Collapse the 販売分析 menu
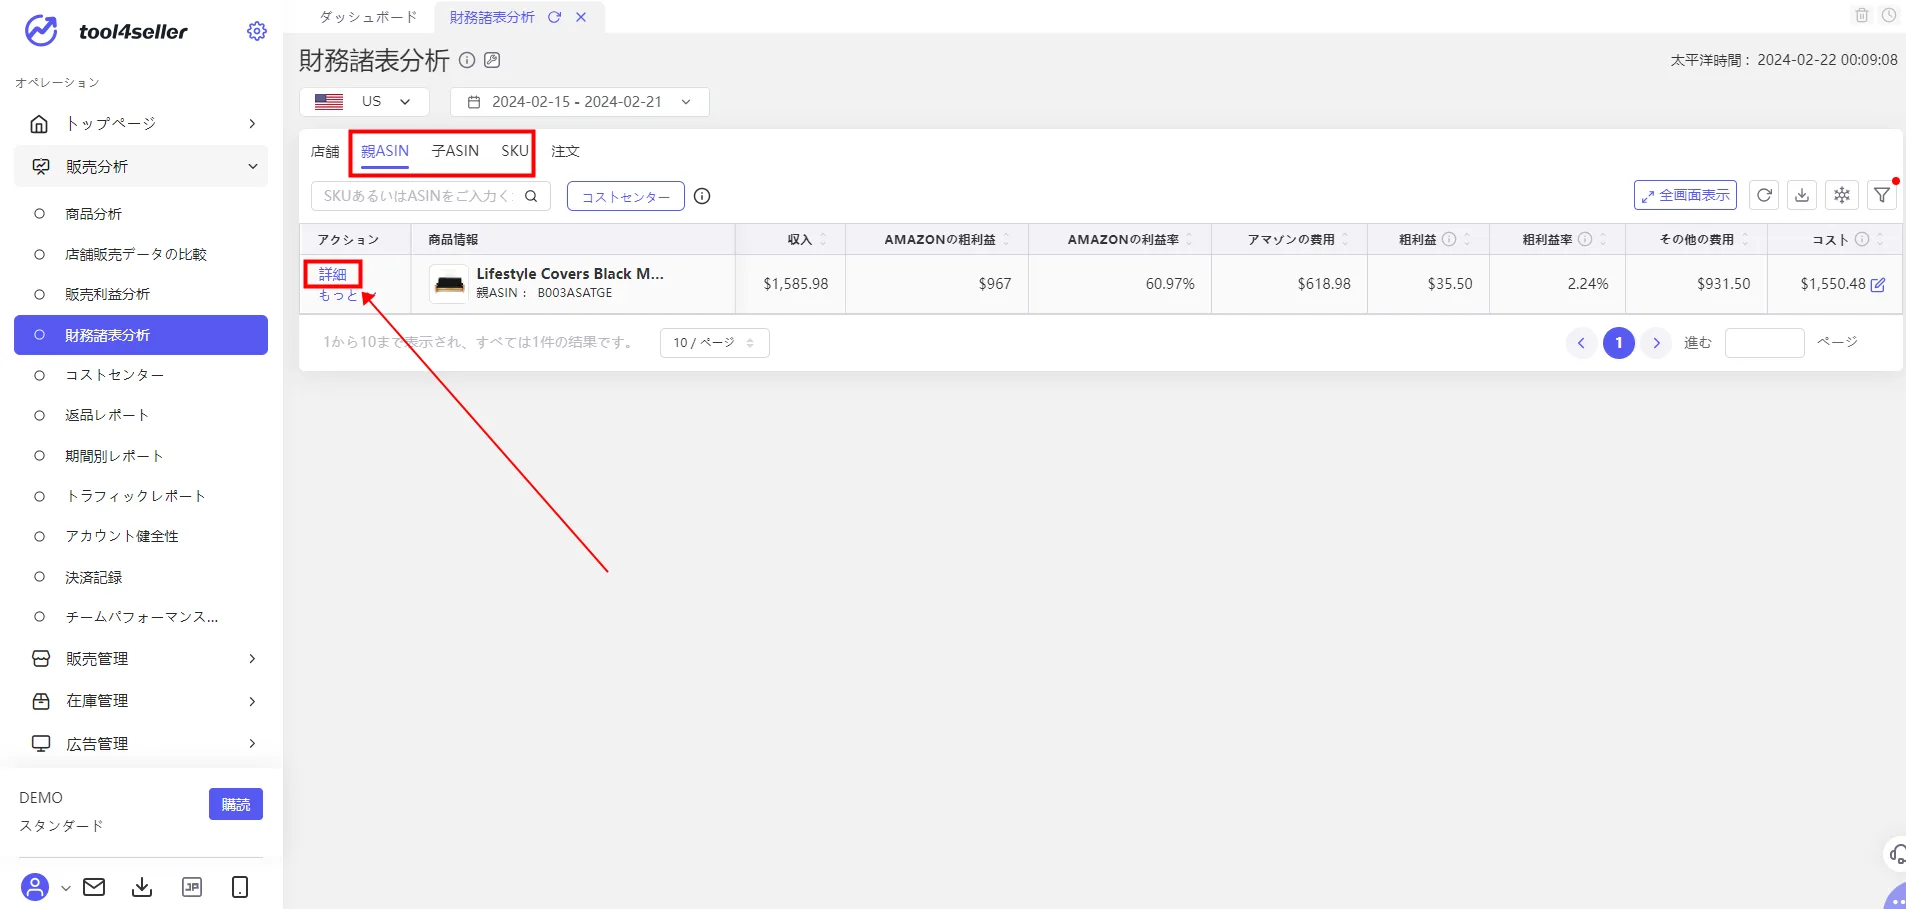The height and width of the screenshot is (909, 1906). (141, 166)
